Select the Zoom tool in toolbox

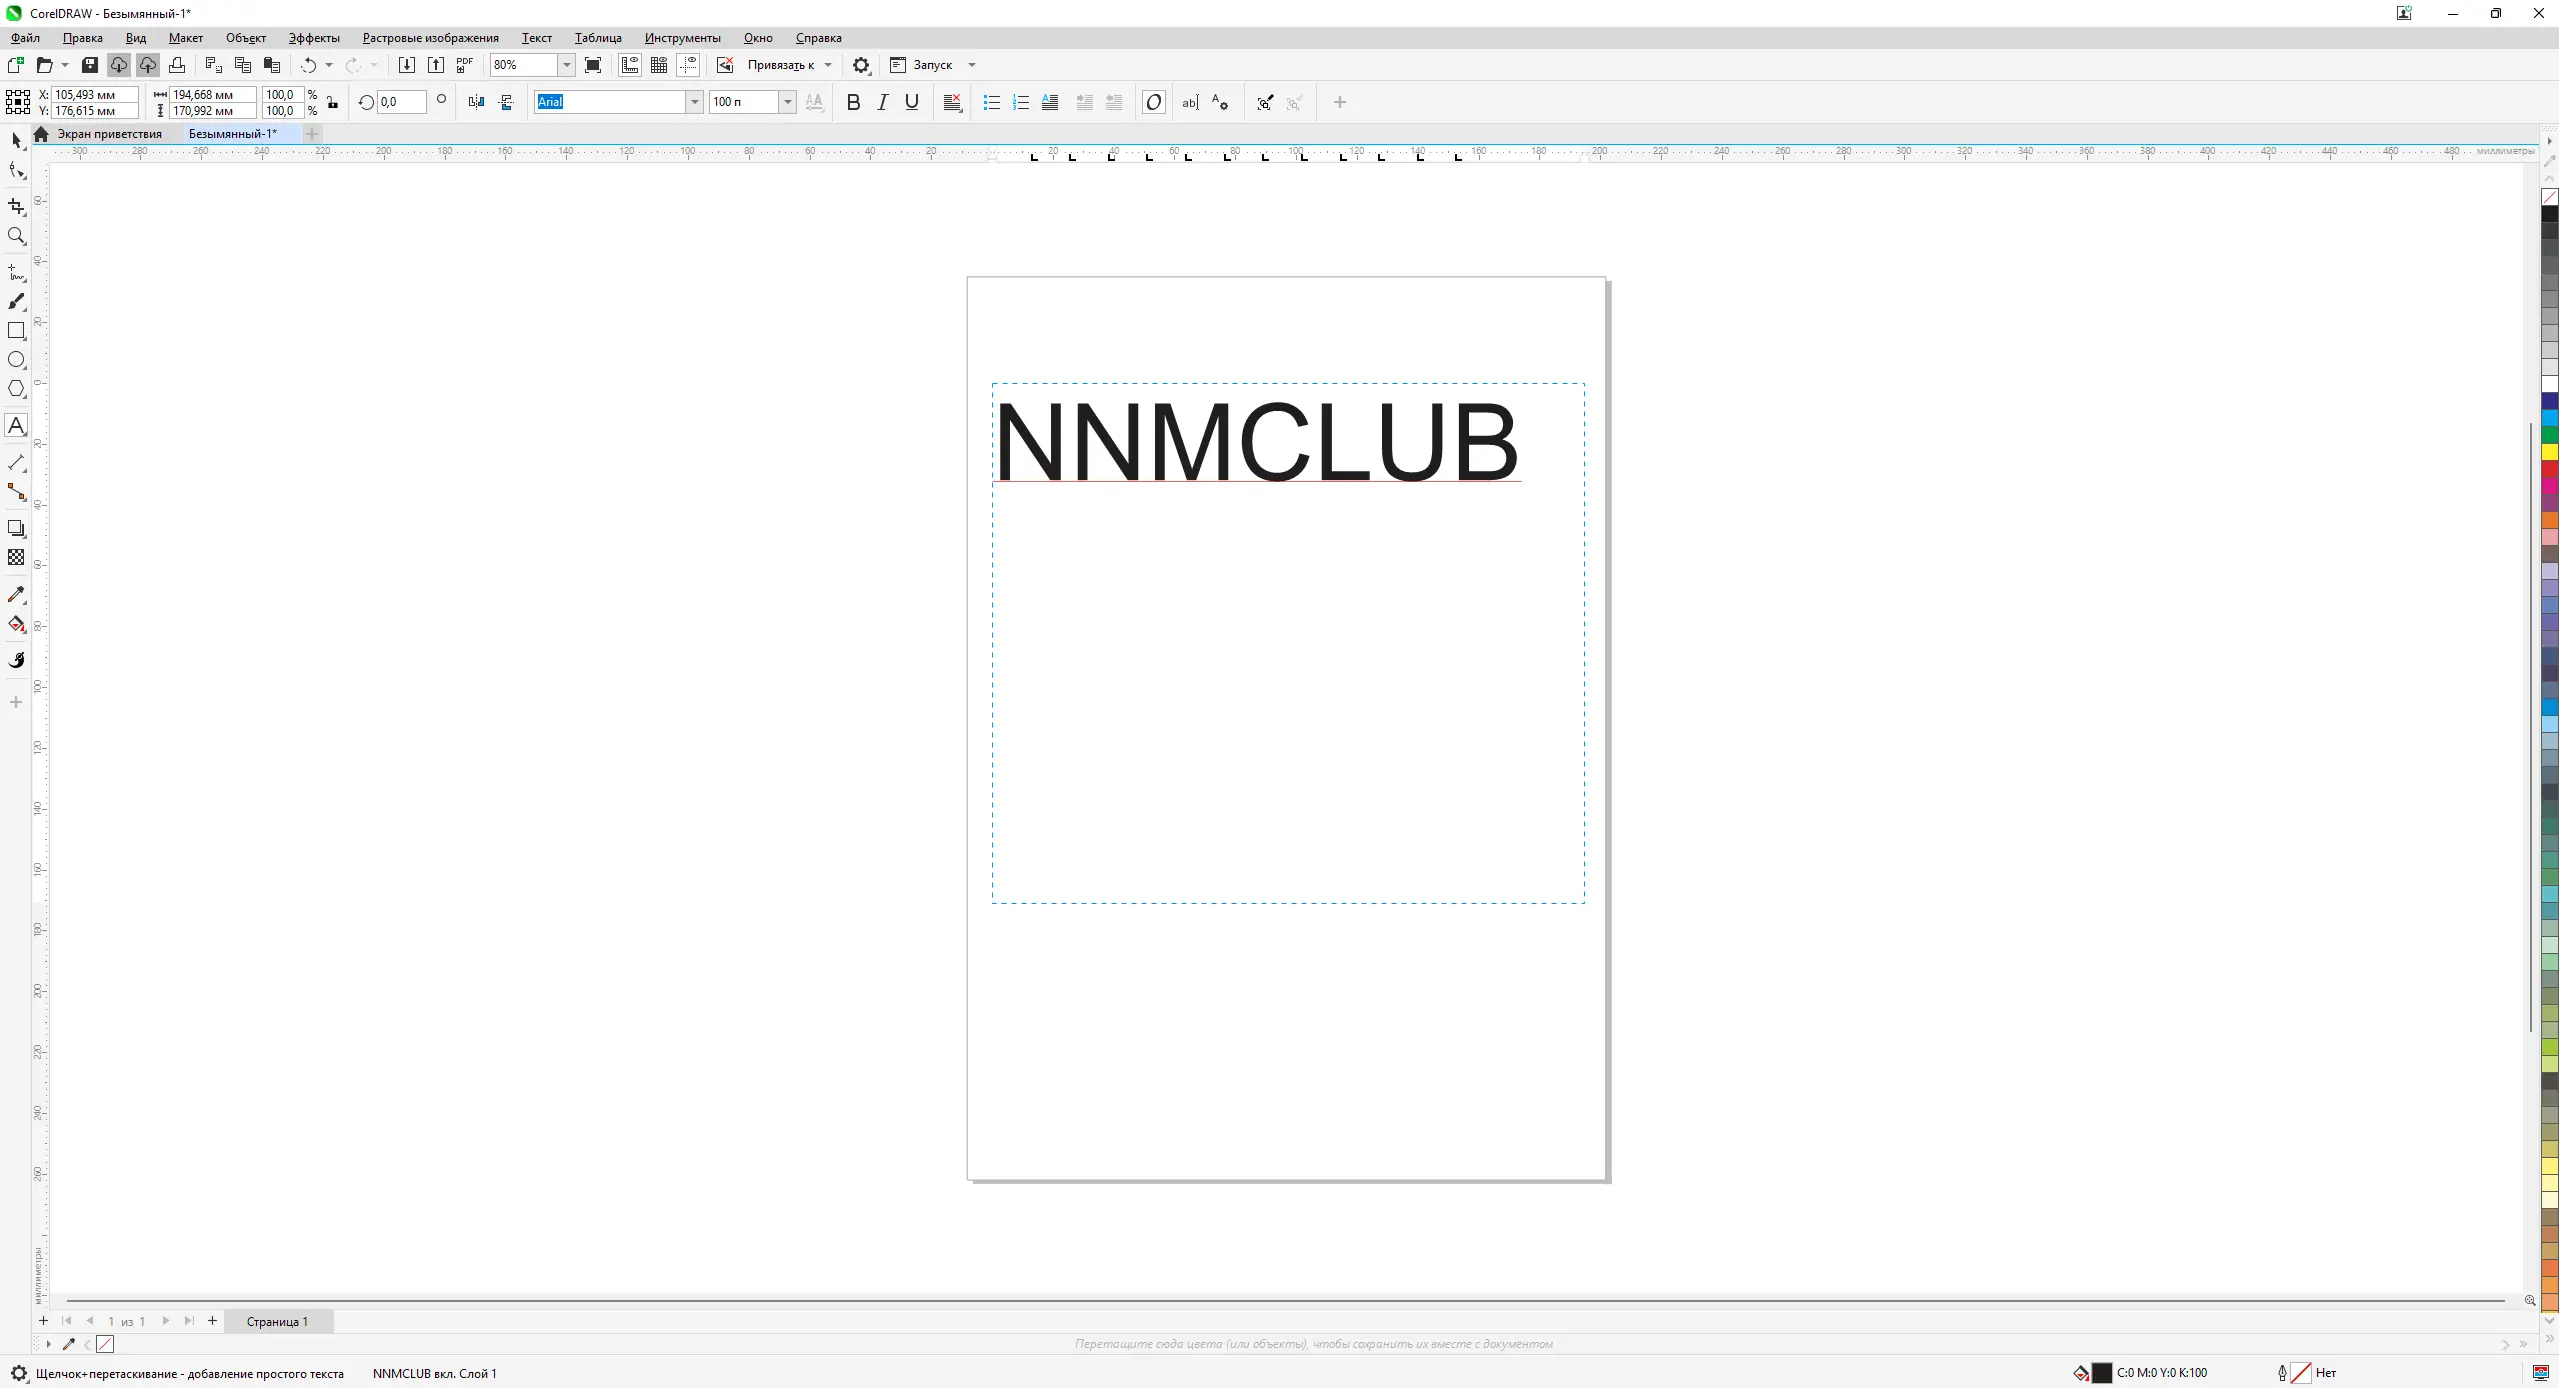16,236
